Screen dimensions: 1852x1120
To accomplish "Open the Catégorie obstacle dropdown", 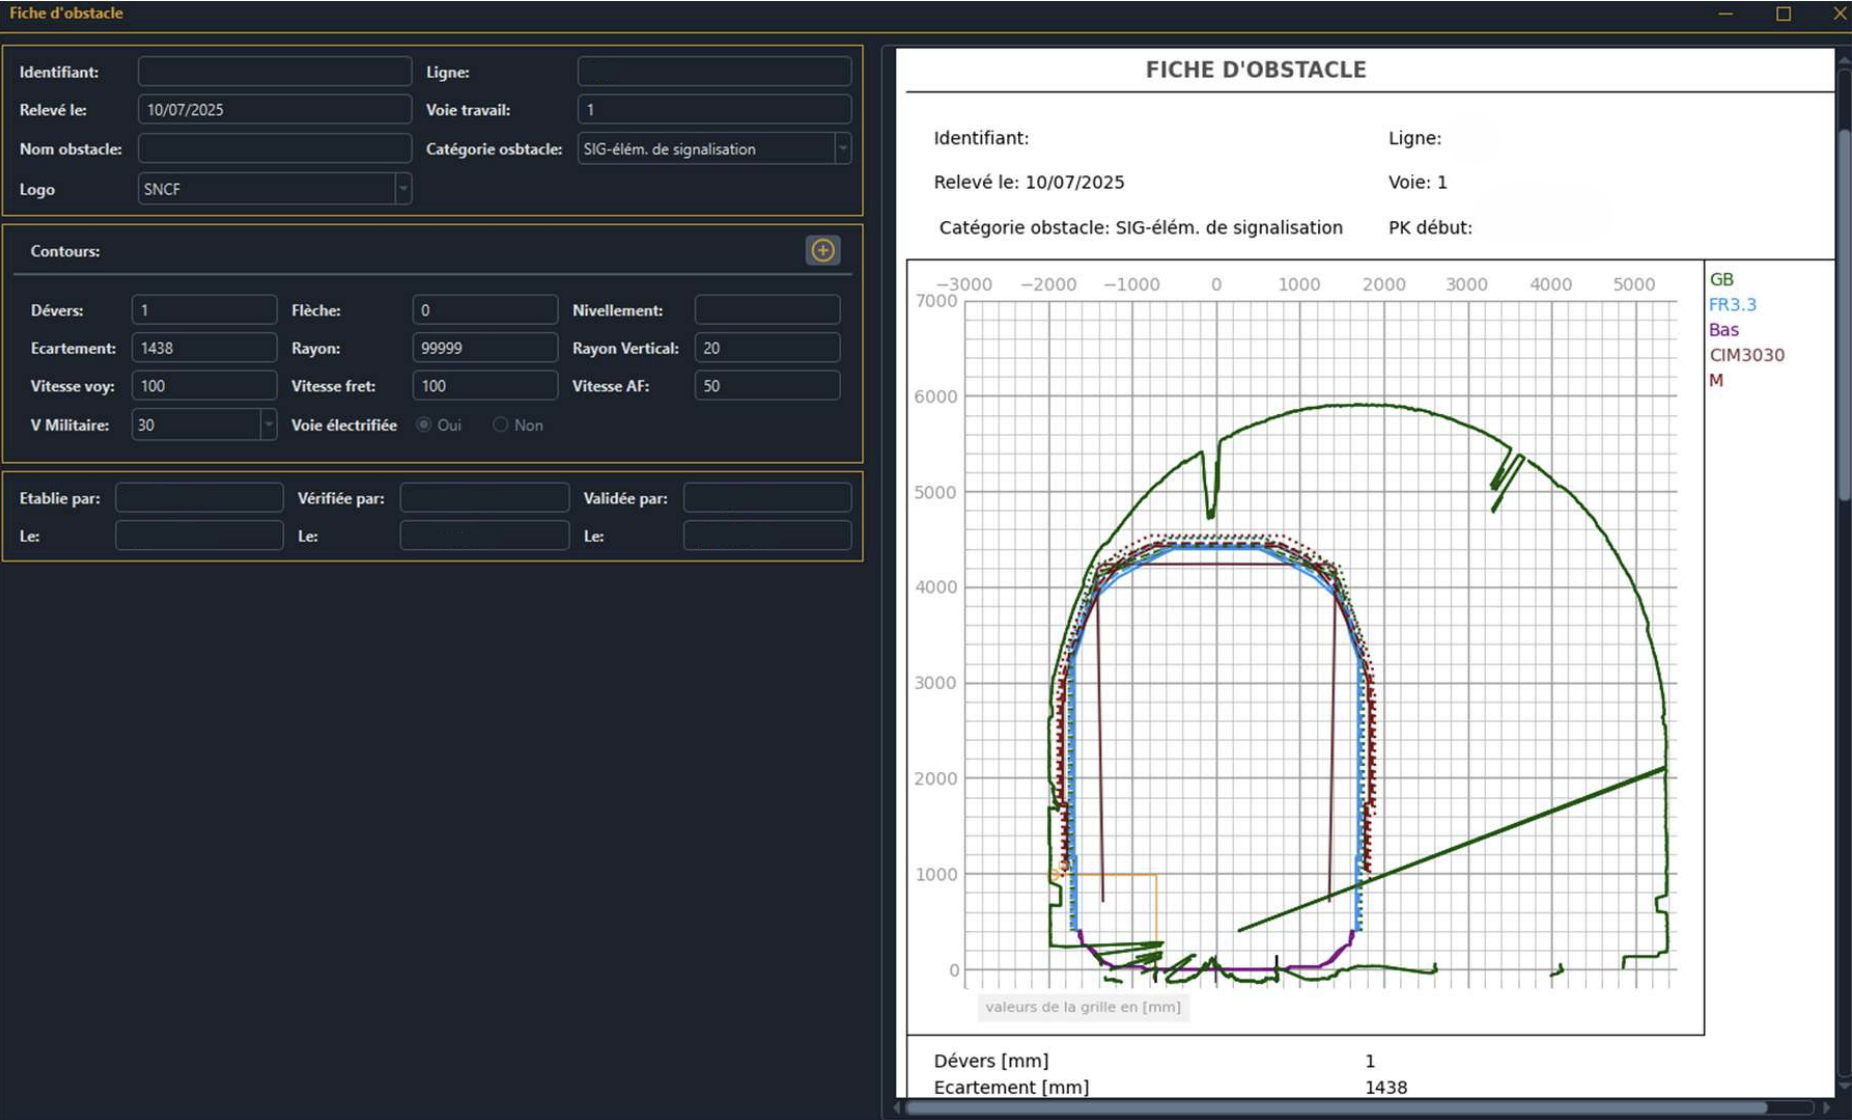I will 843,149.
